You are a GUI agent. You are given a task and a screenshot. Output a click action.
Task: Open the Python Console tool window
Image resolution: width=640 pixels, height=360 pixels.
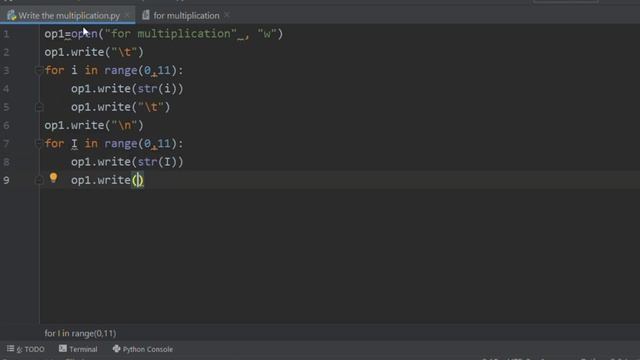[x=143, y=349]
